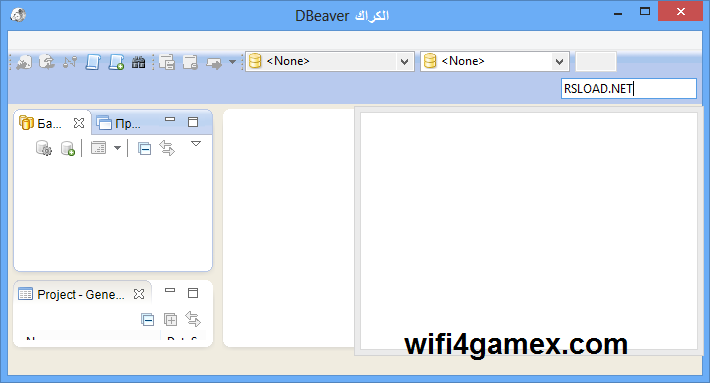This screenshot has width=710, height=383.
Task: Open the second <None> database dropdown
Action: point(494,61)
